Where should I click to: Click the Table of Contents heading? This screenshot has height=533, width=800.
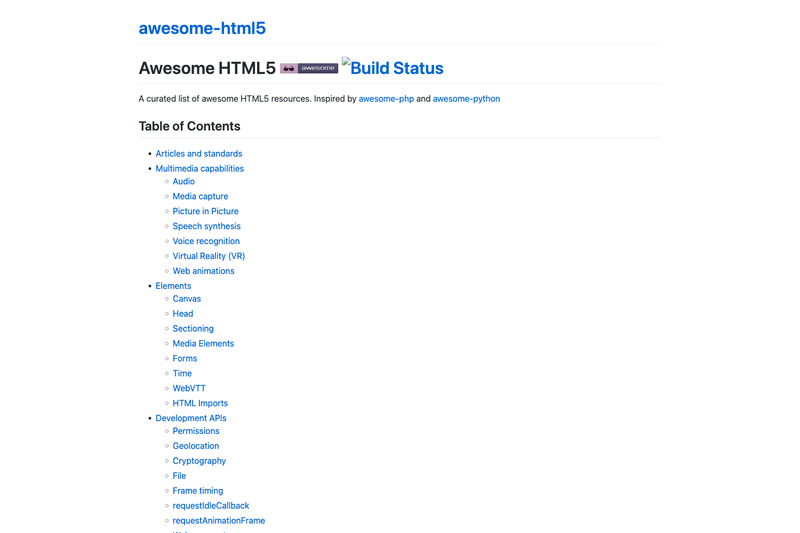(x=189, y=126)
